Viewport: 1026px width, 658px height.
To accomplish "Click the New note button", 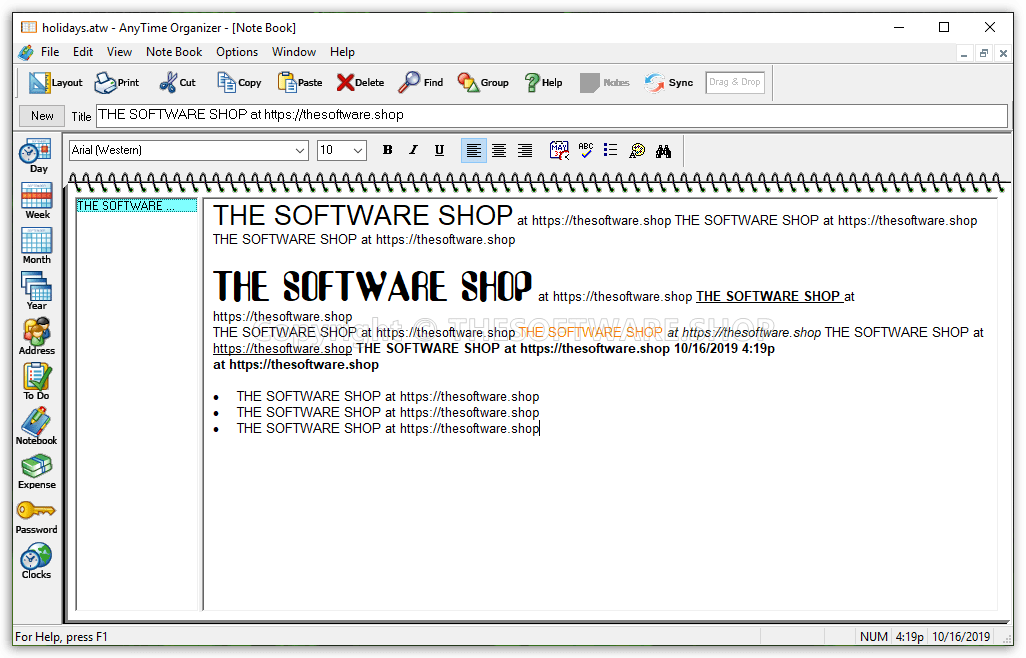I will pos(42,116).
